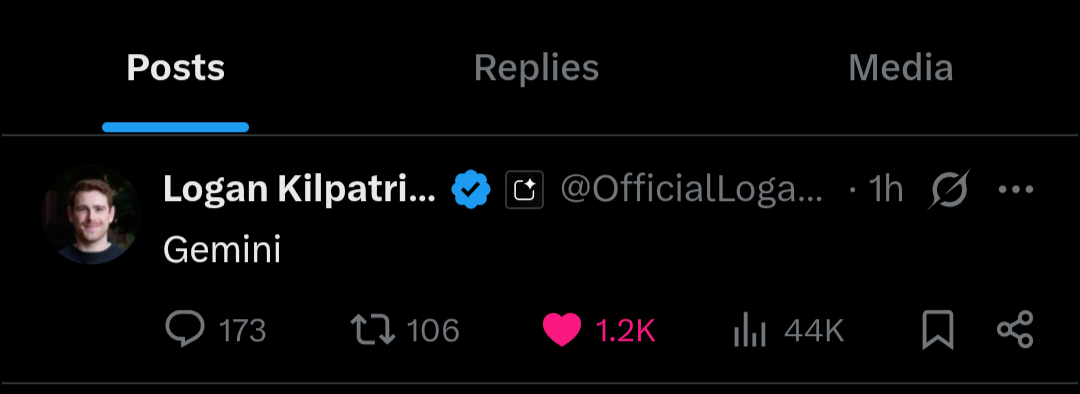This screenshot has width=1080, height=394.
Task: Click the 173 replies count
Action: pos(242,331)
